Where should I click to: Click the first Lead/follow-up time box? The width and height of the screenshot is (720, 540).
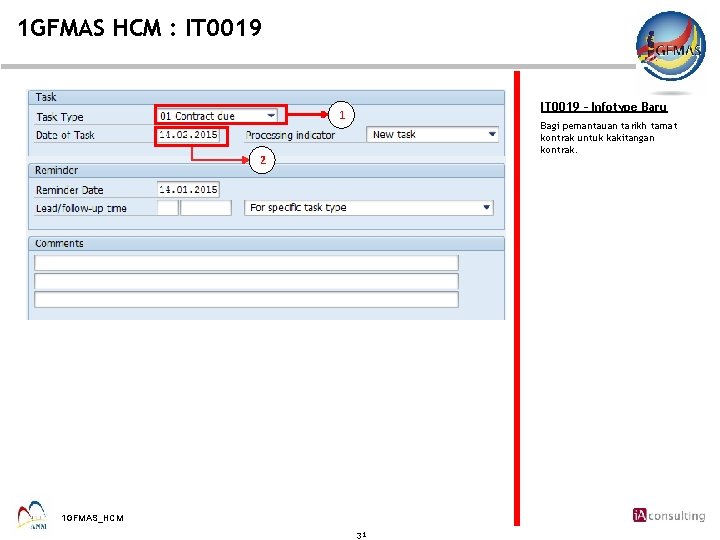tap(168, 208)
